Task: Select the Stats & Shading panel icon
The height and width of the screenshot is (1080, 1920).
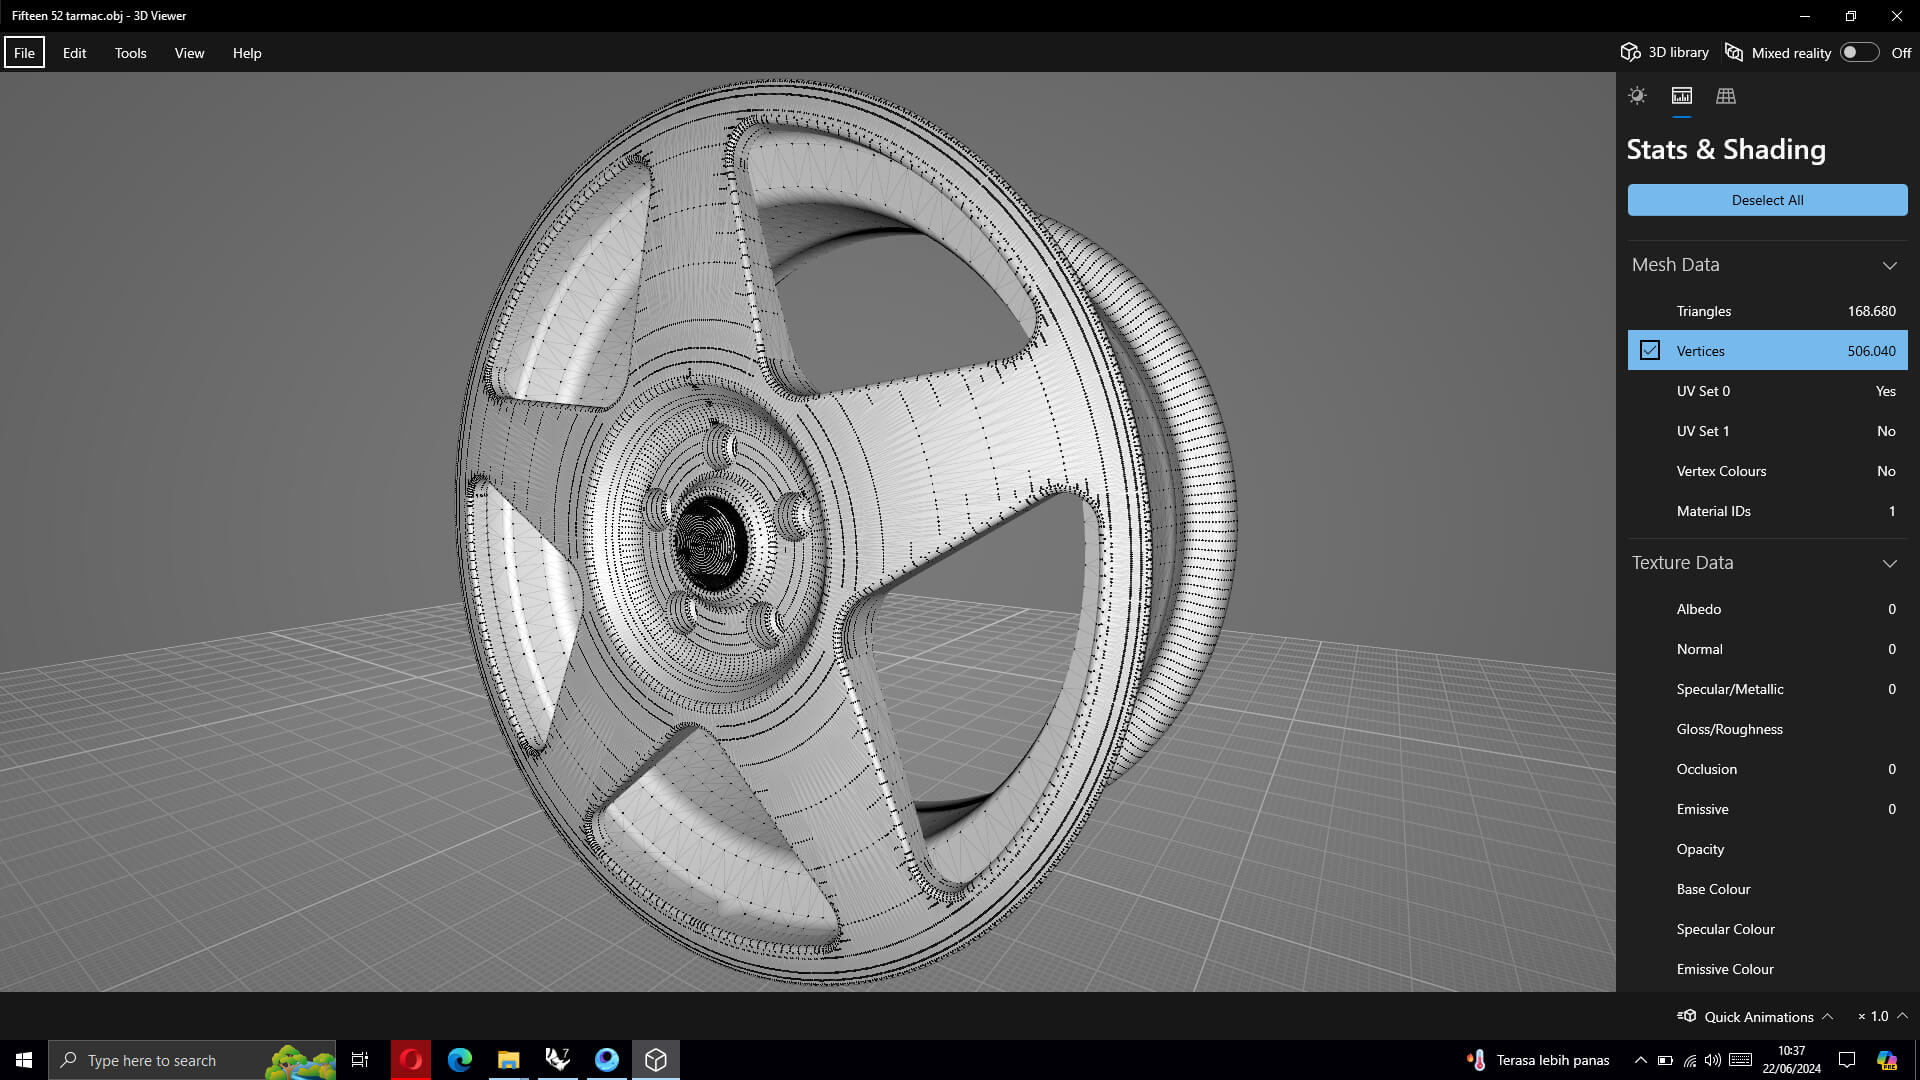Action: coord(1682,96)
